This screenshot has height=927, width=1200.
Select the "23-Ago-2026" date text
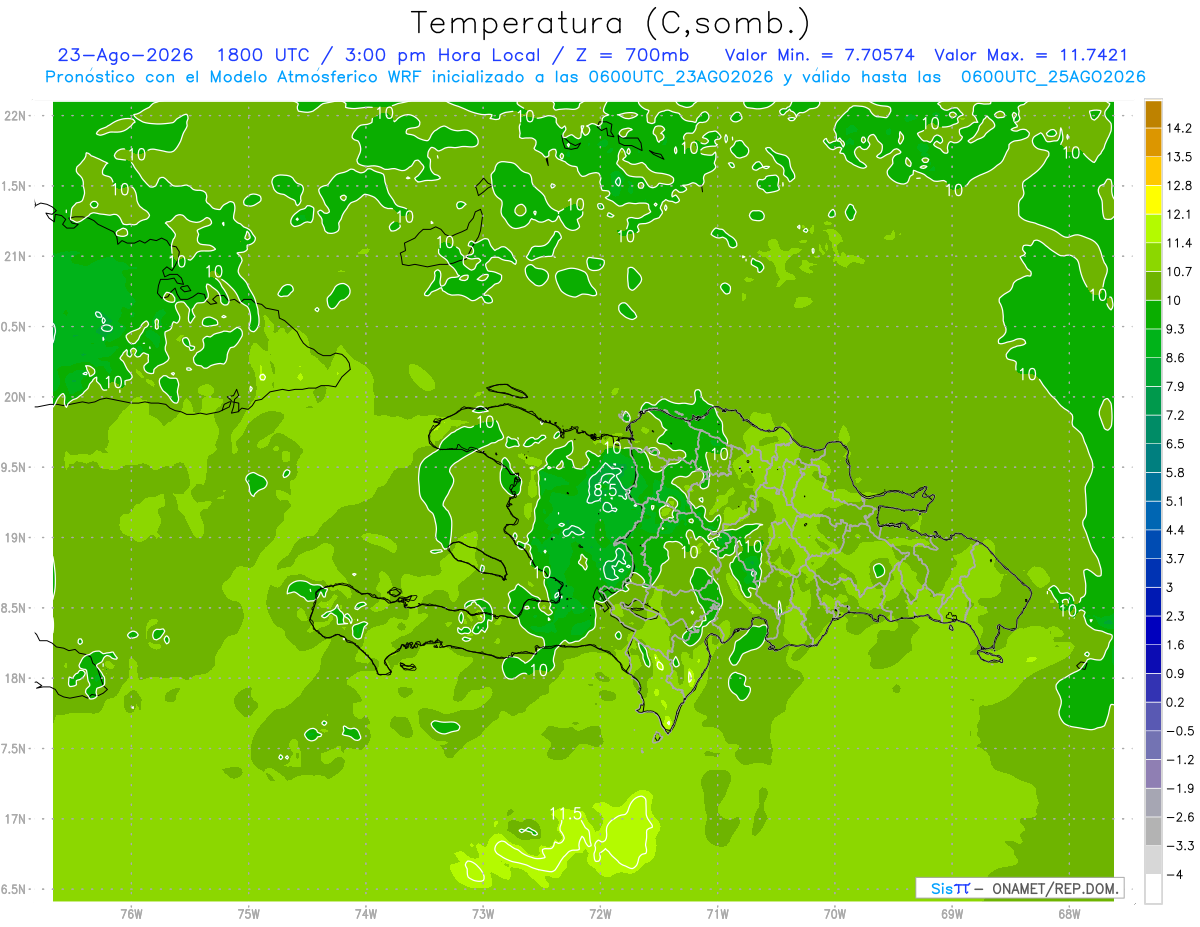(x=124, y=56)
